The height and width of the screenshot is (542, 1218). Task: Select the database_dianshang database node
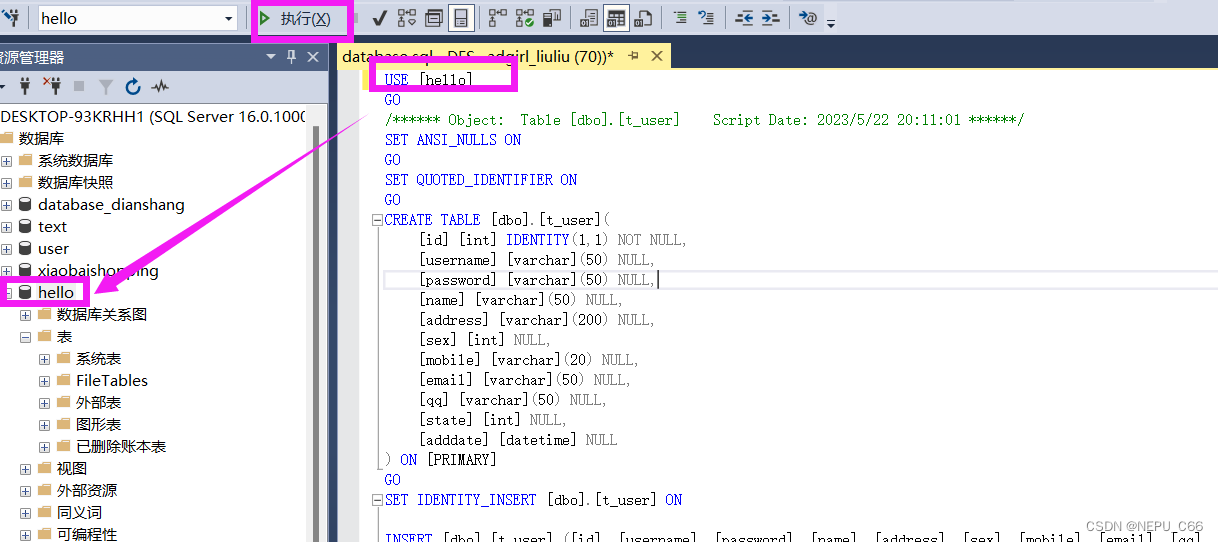(111, 205)
